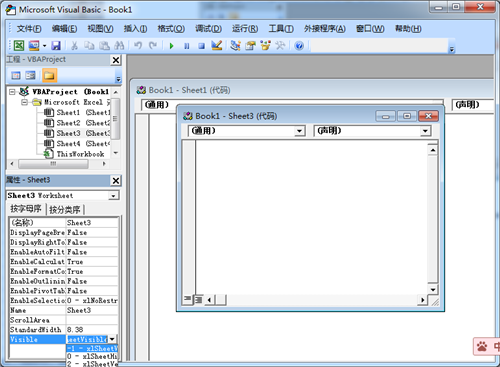Click the (名称) property value Sheet3
This screenshot has width=500, height=367.
pos(92,223)
